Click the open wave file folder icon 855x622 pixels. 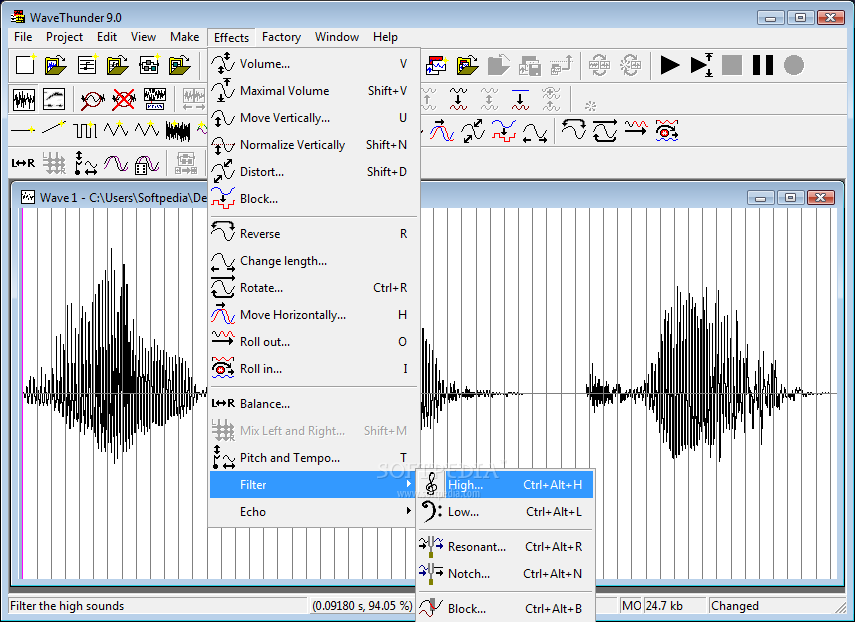click(x=56, y=65)
